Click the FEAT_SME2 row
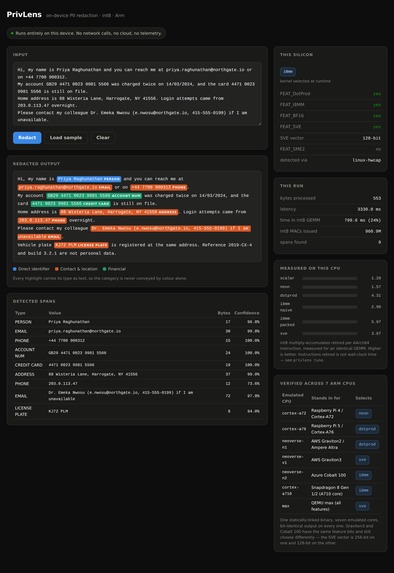This screenshot has width=394, height=573. [x=330, y=149]
